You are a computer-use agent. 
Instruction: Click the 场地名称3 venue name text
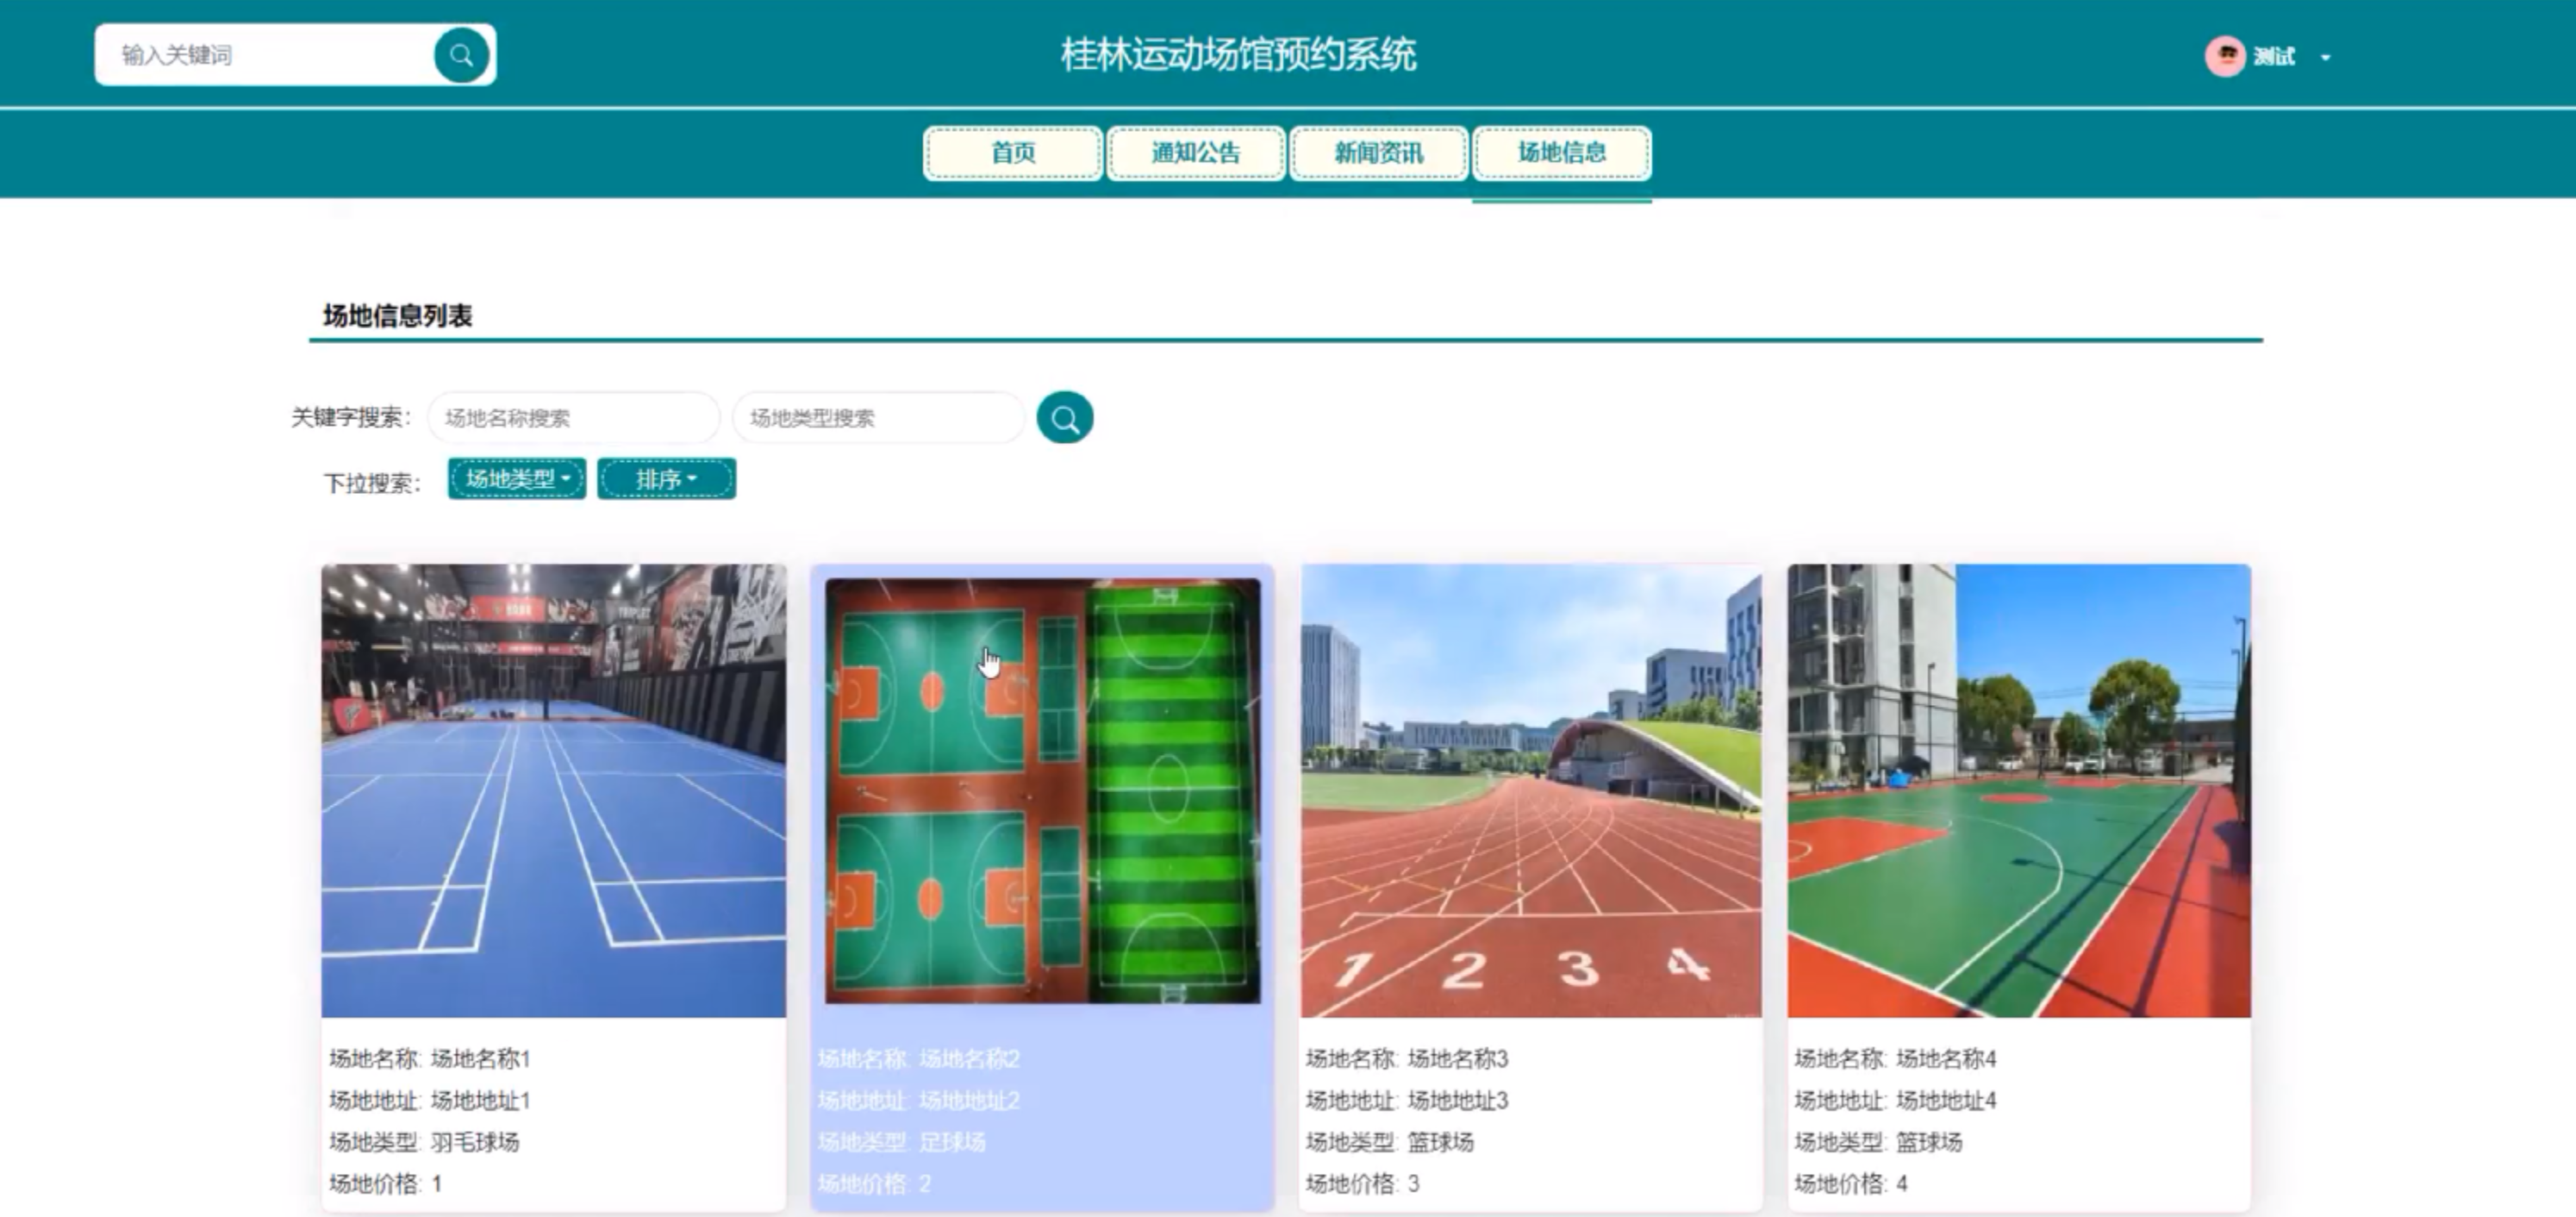1457,1058
